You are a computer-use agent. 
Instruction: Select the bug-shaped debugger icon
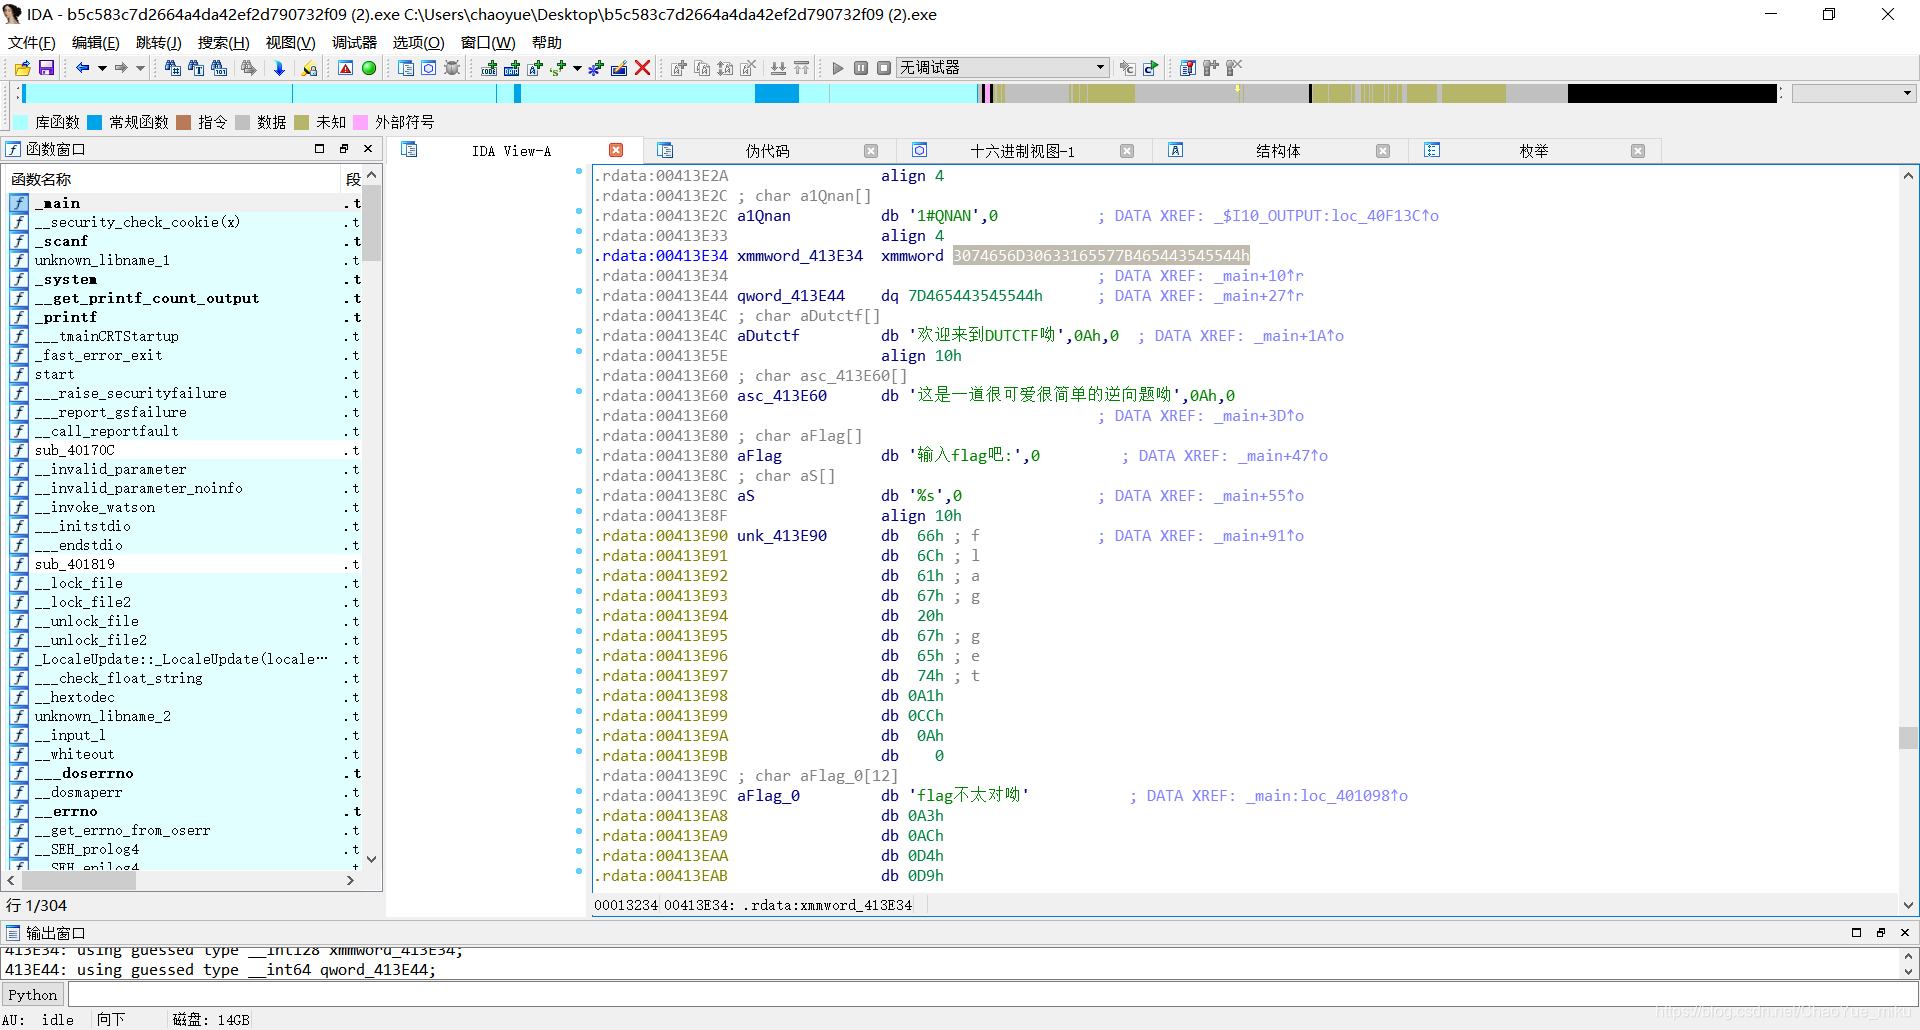point(452,67)
